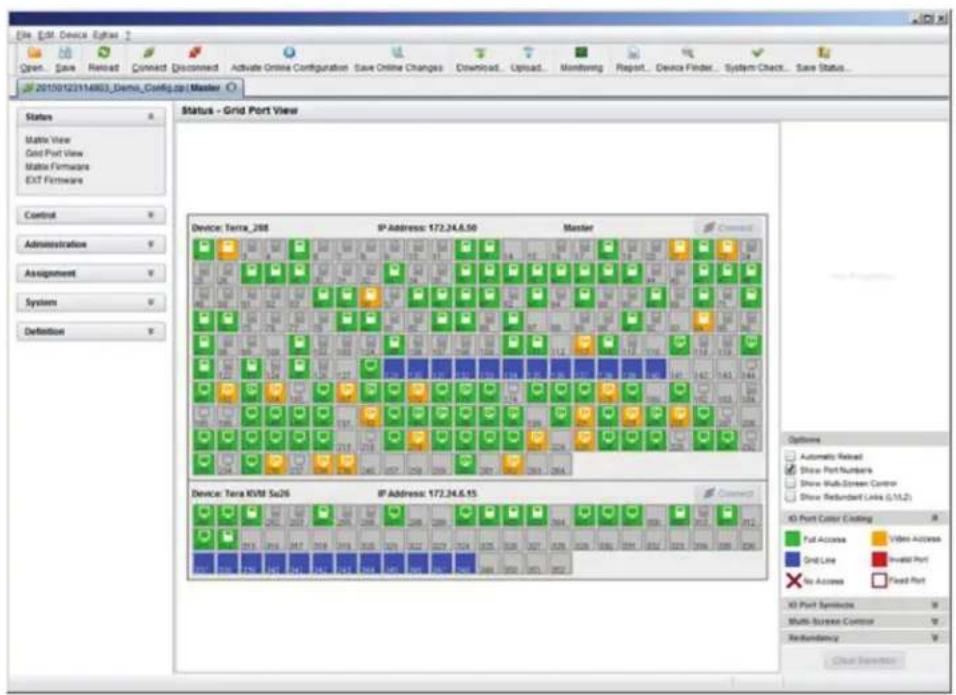Click the 'IP Address: 172.24.6.50' text
The image size is (956, 695).
427,228
